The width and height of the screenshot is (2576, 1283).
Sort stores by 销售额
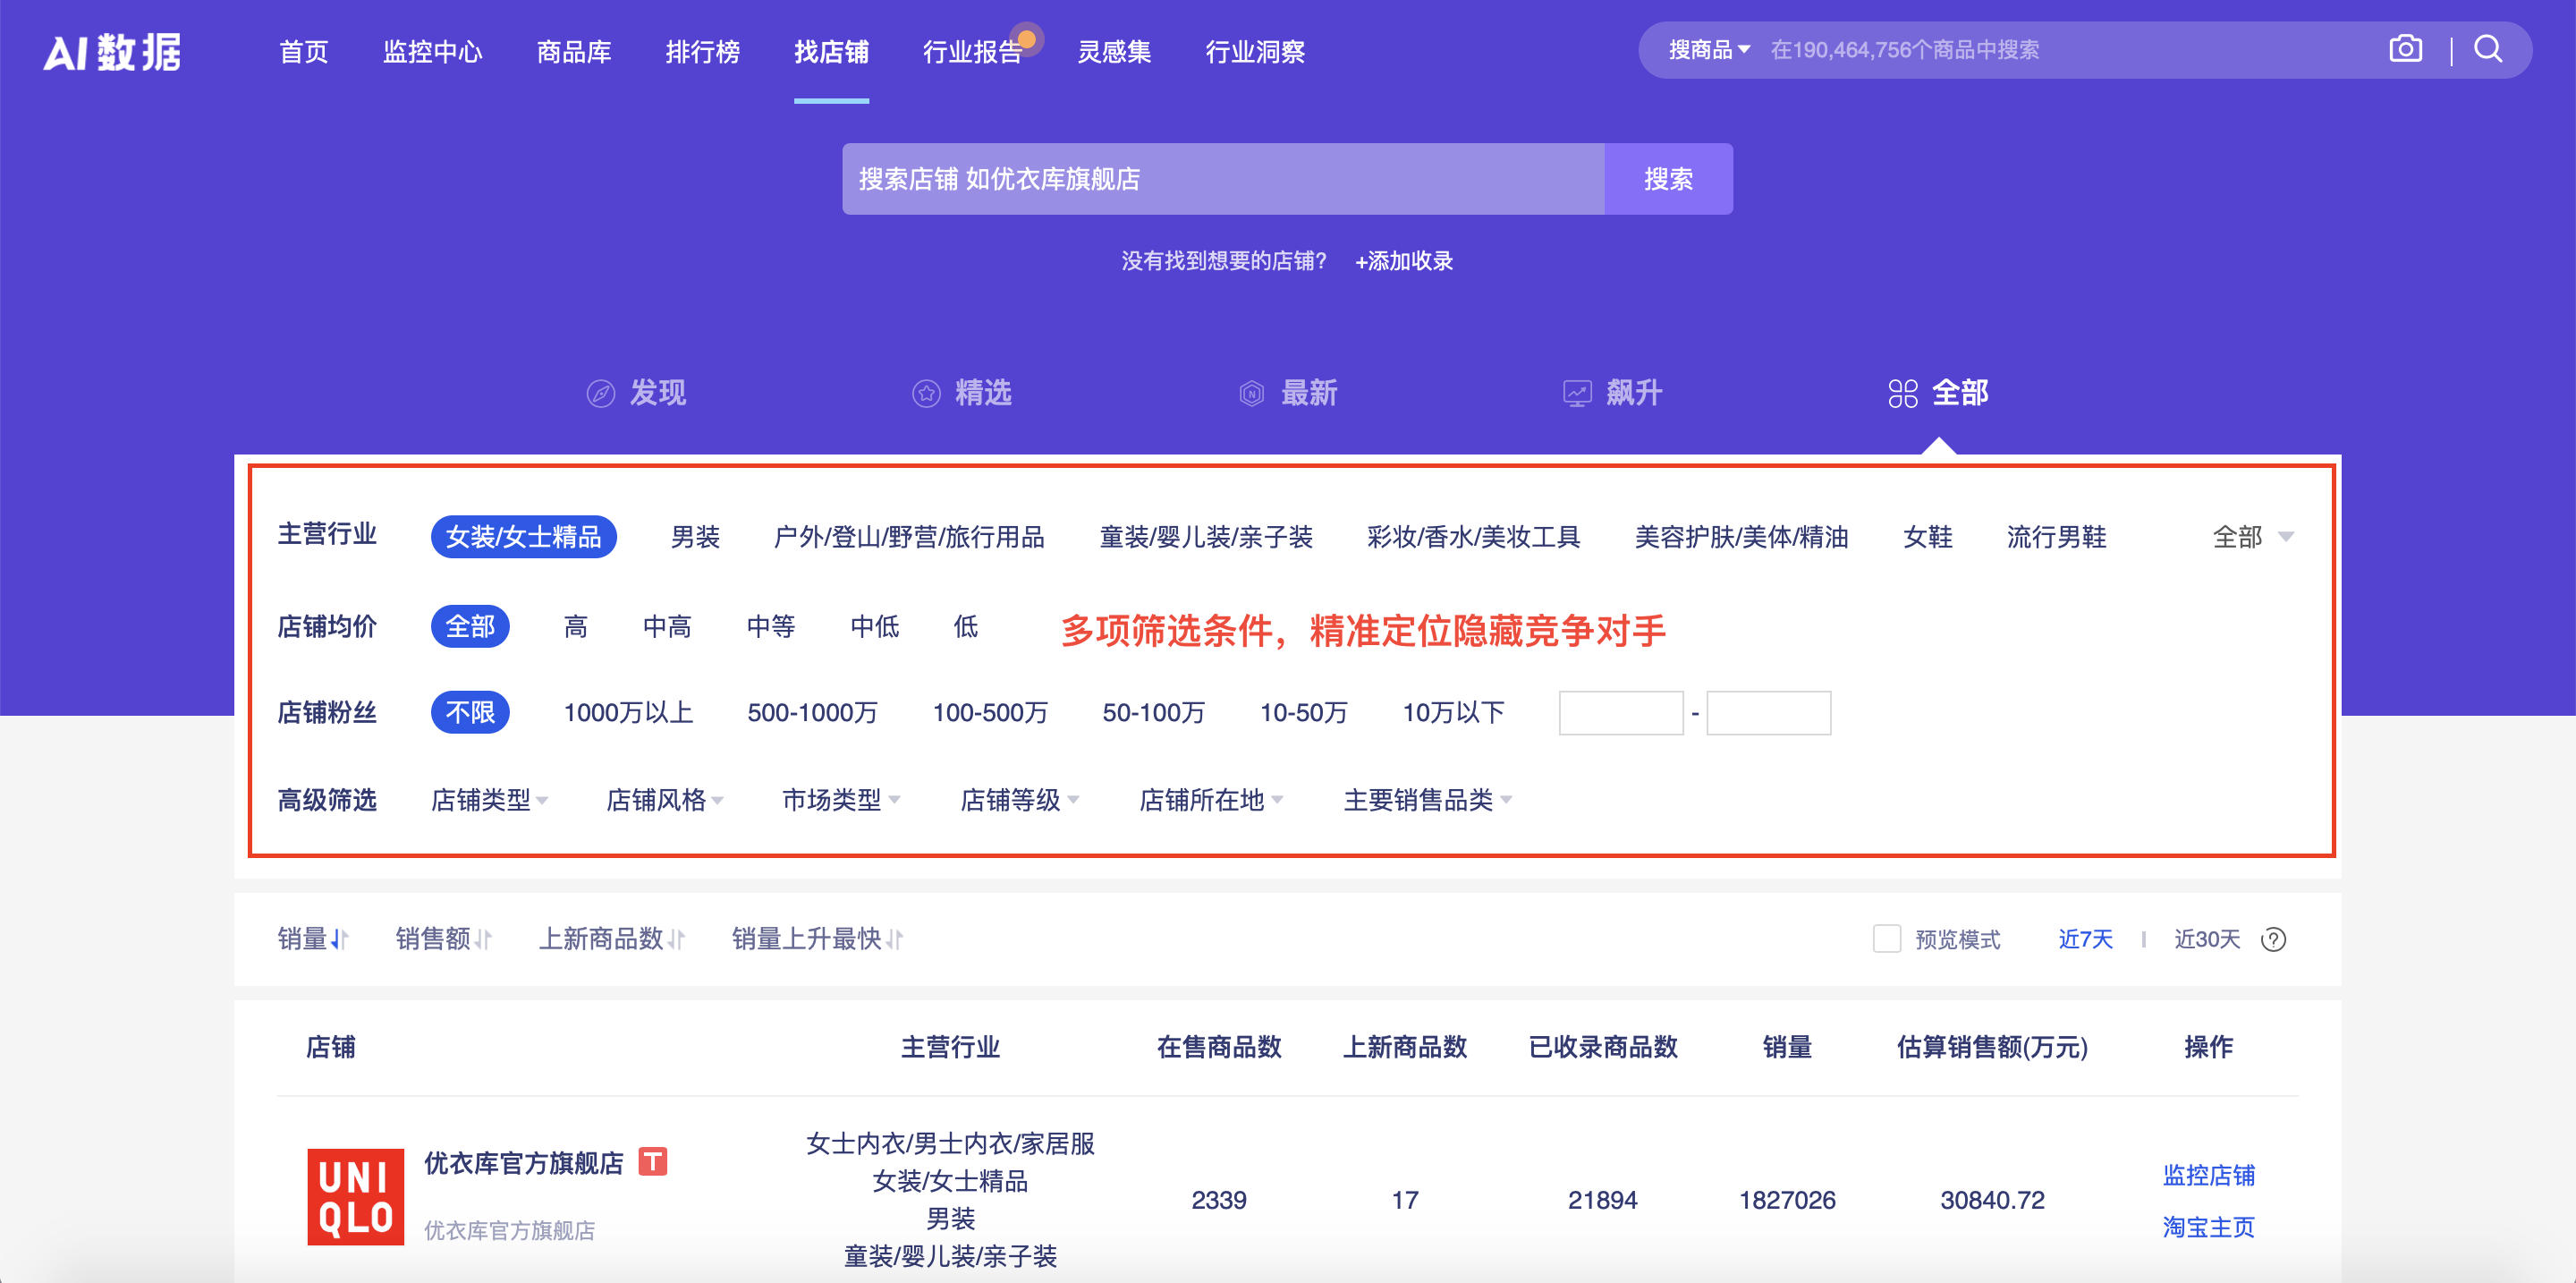coord(443,939)
